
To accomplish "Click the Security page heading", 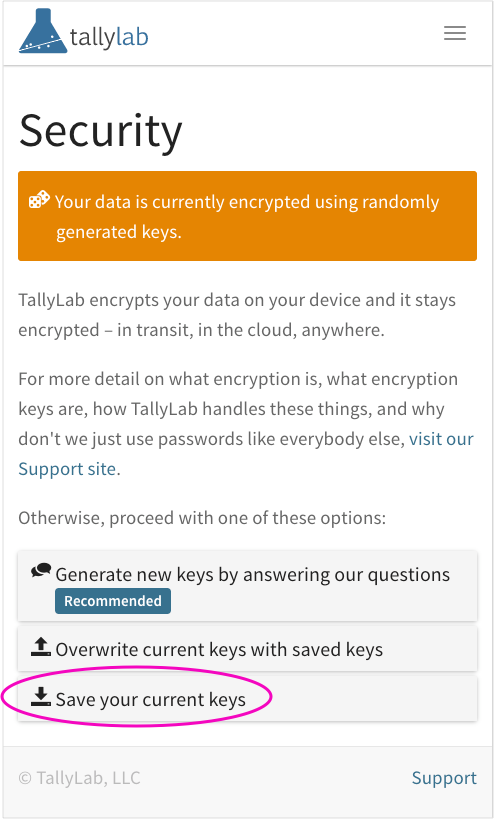I will click(x=101, y=131).
